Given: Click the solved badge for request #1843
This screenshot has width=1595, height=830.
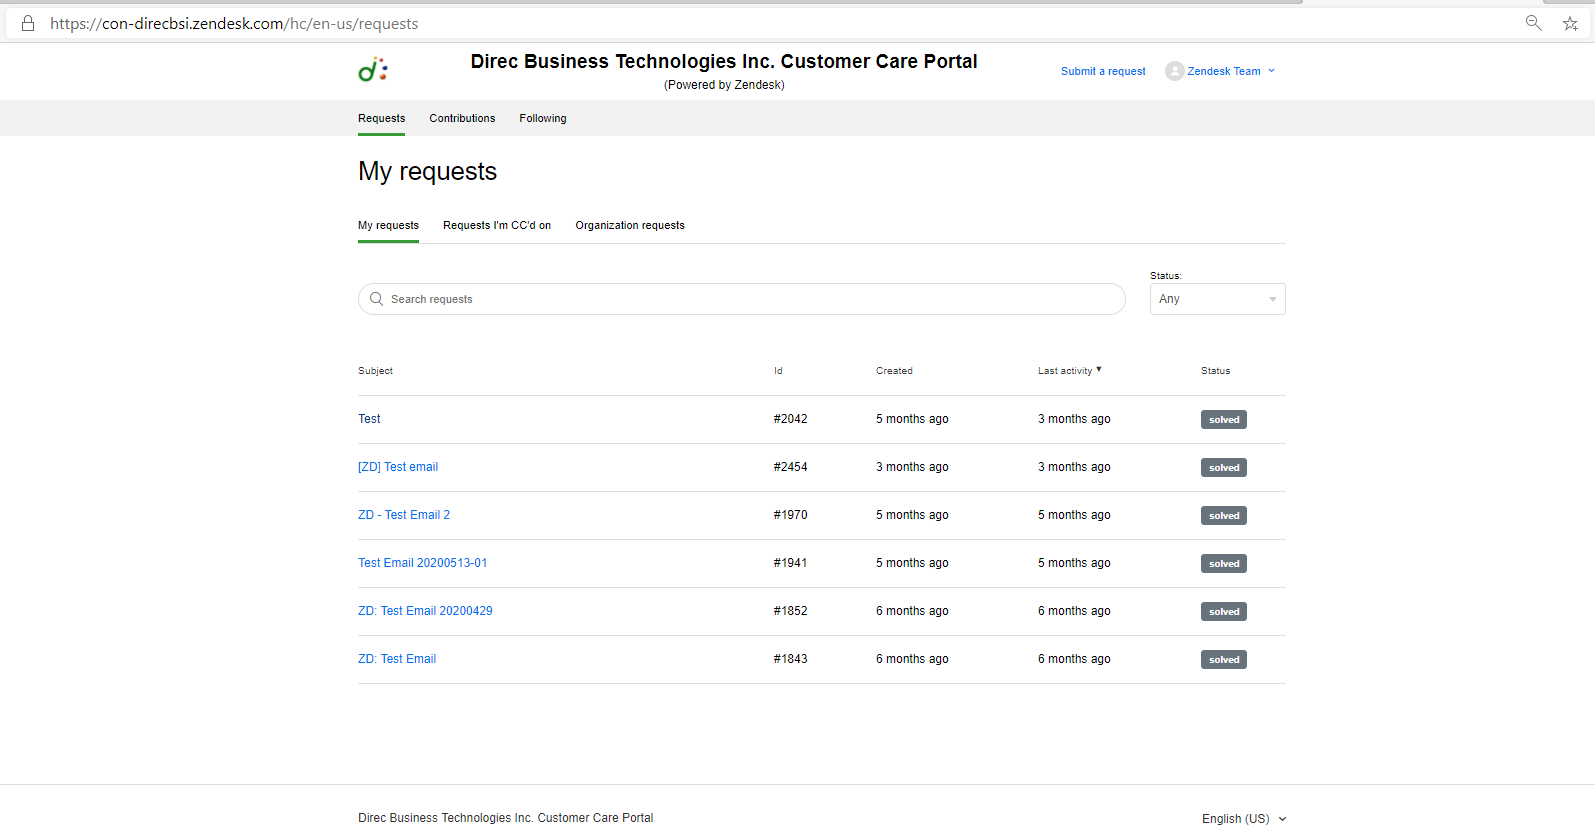Looking at the screenshot, I should 1224,660.
